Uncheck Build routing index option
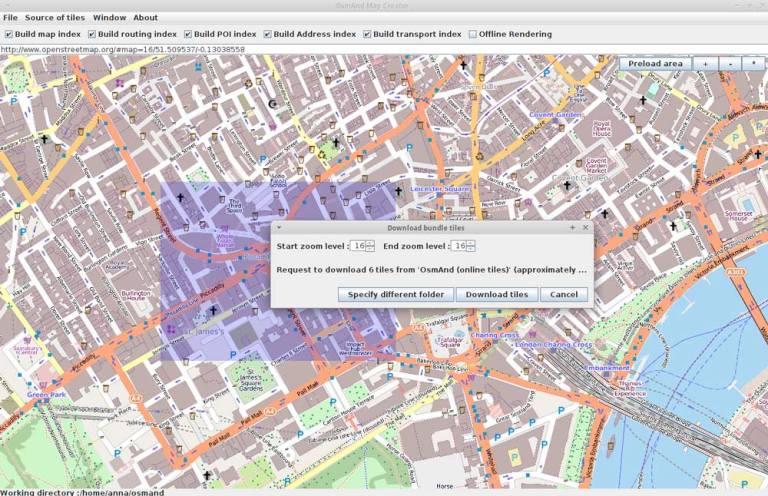The image size is (768, 496). [92, 34]
